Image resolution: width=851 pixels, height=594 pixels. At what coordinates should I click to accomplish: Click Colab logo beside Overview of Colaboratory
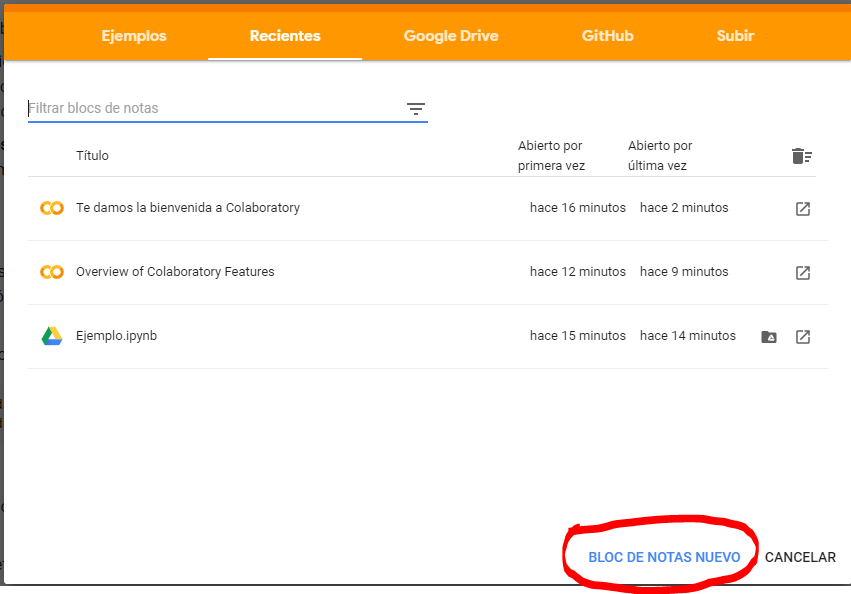[51, 272]
